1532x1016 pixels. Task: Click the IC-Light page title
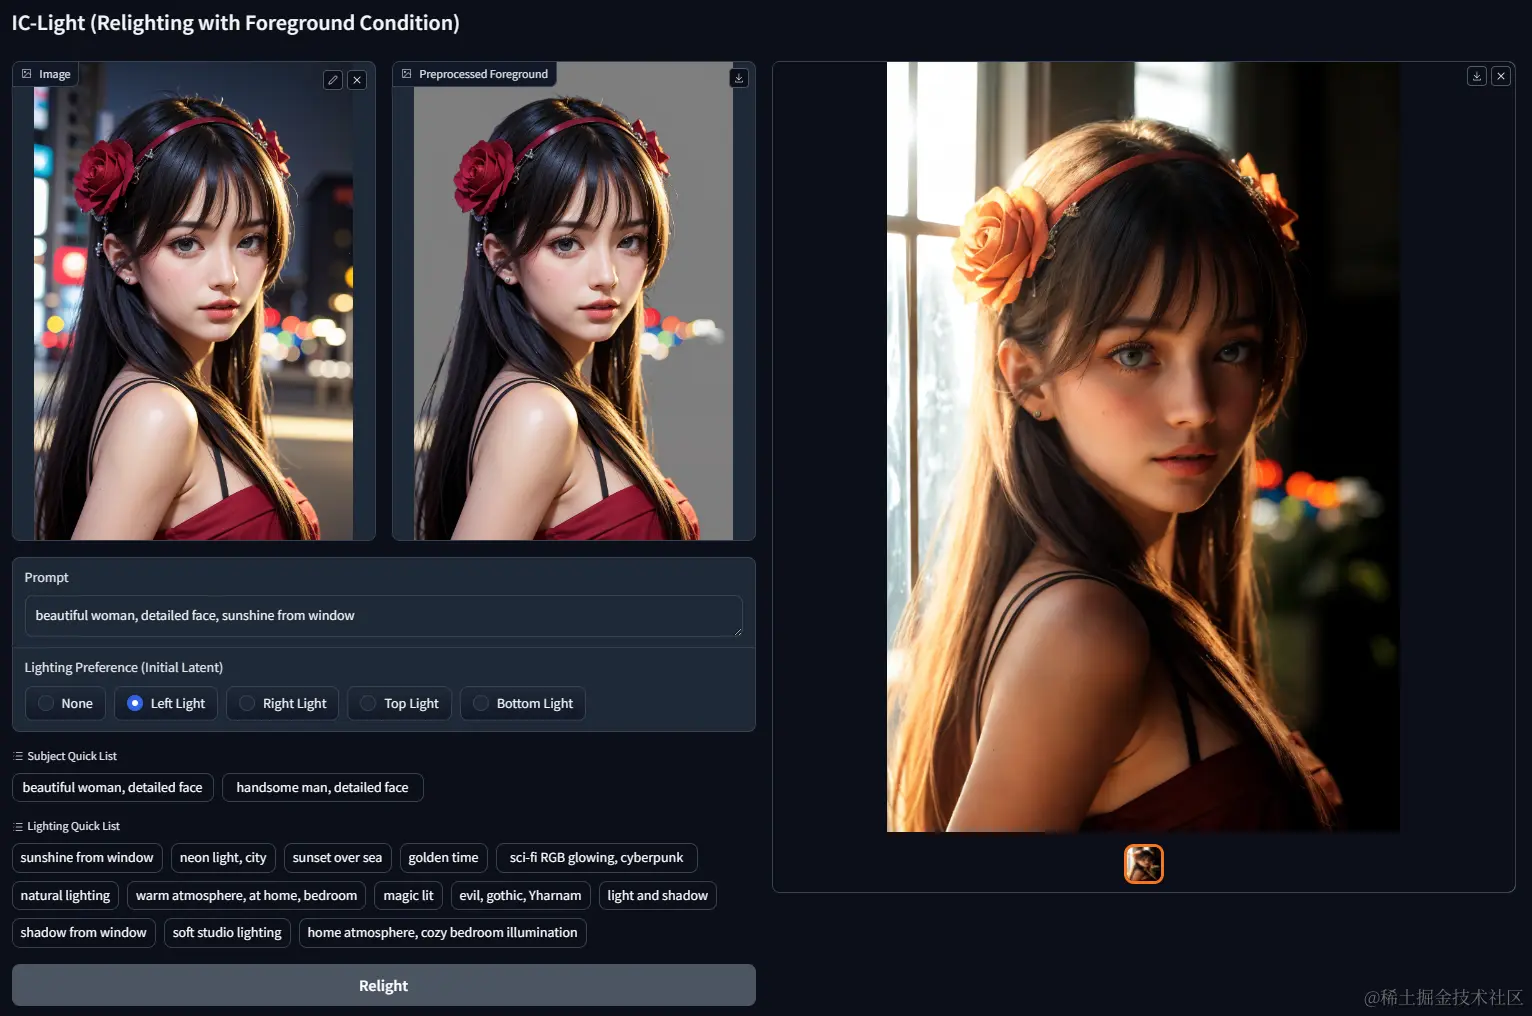click(x=236, y=23)
